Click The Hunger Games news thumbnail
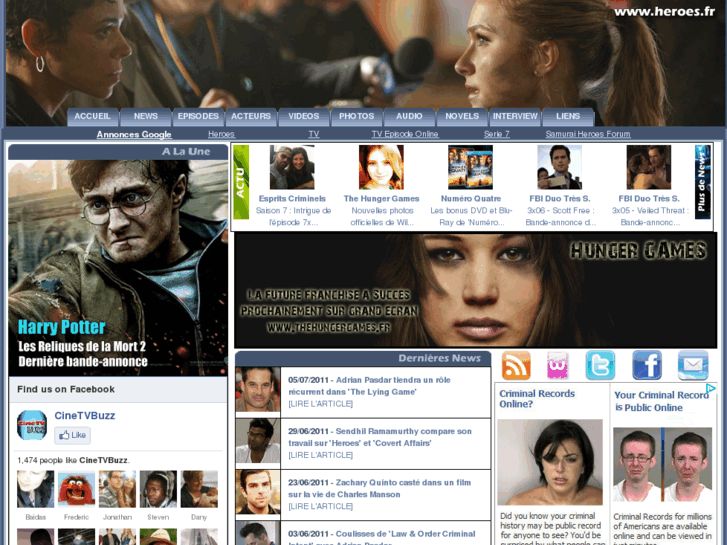727x545 pixels. (381, 167)
